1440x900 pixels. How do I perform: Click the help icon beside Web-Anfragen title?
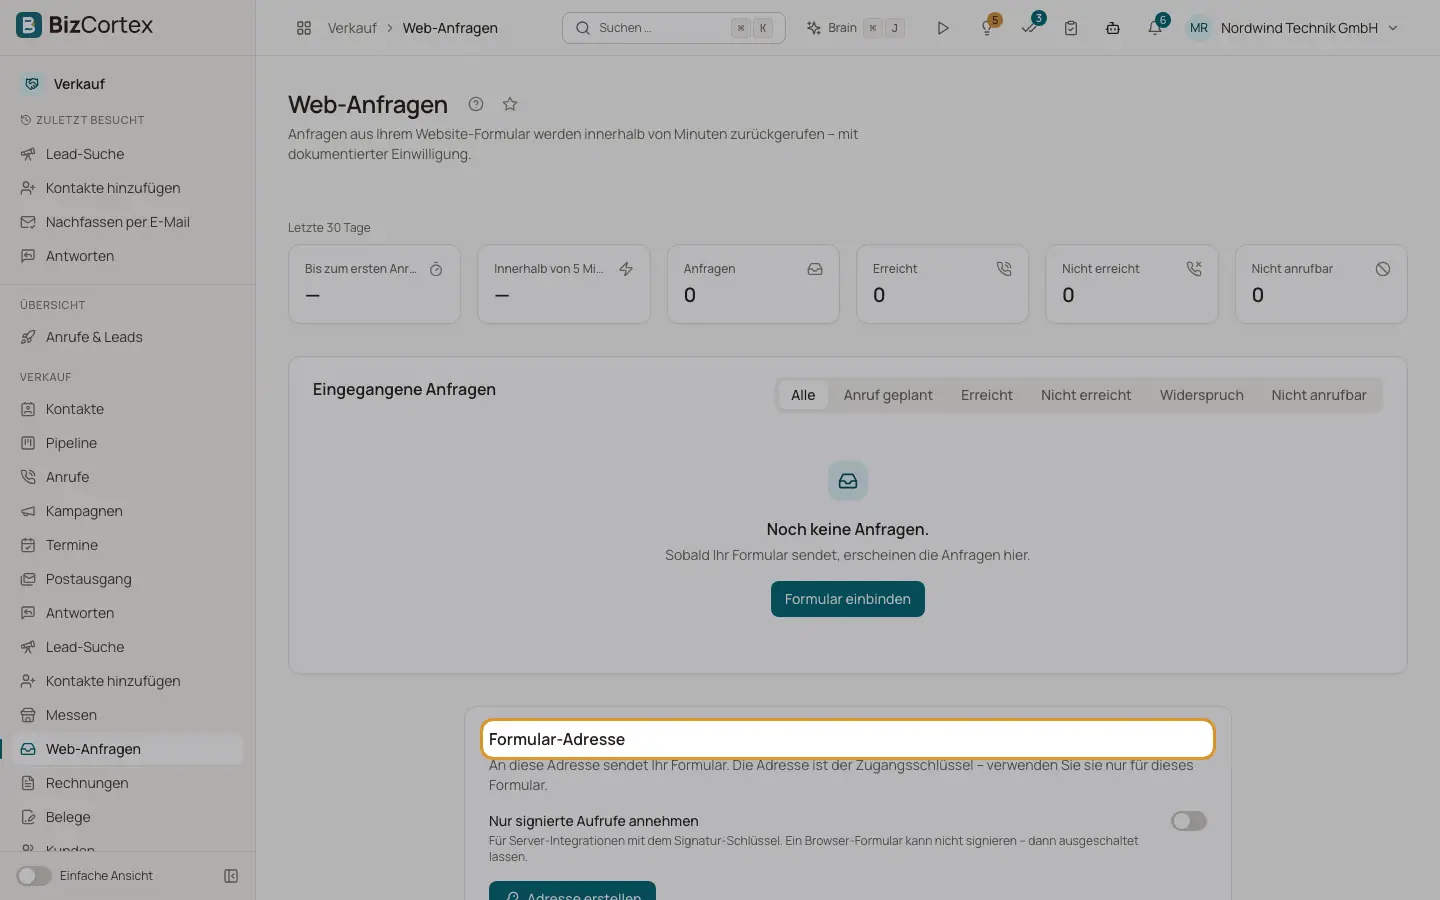pyautogui.click(x=476, y=104)
